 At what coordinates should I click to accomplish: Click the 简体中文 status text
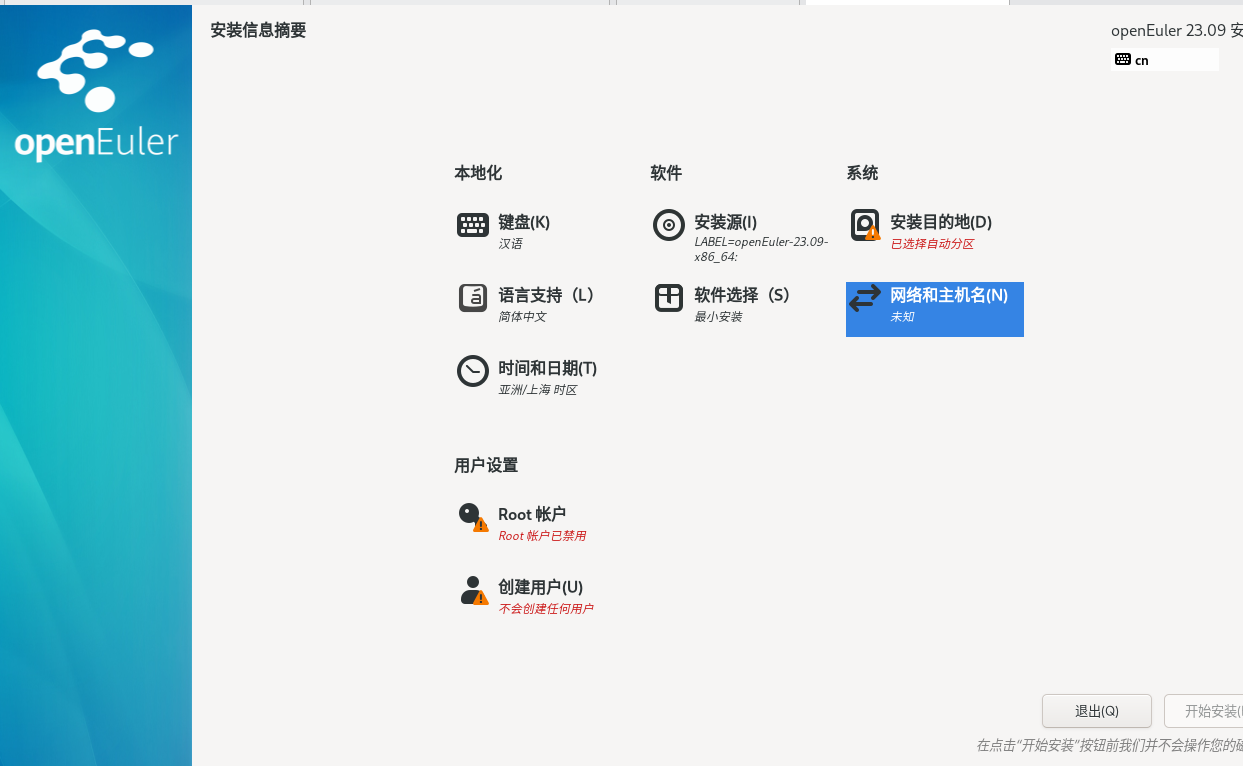[x=522, y=317]
